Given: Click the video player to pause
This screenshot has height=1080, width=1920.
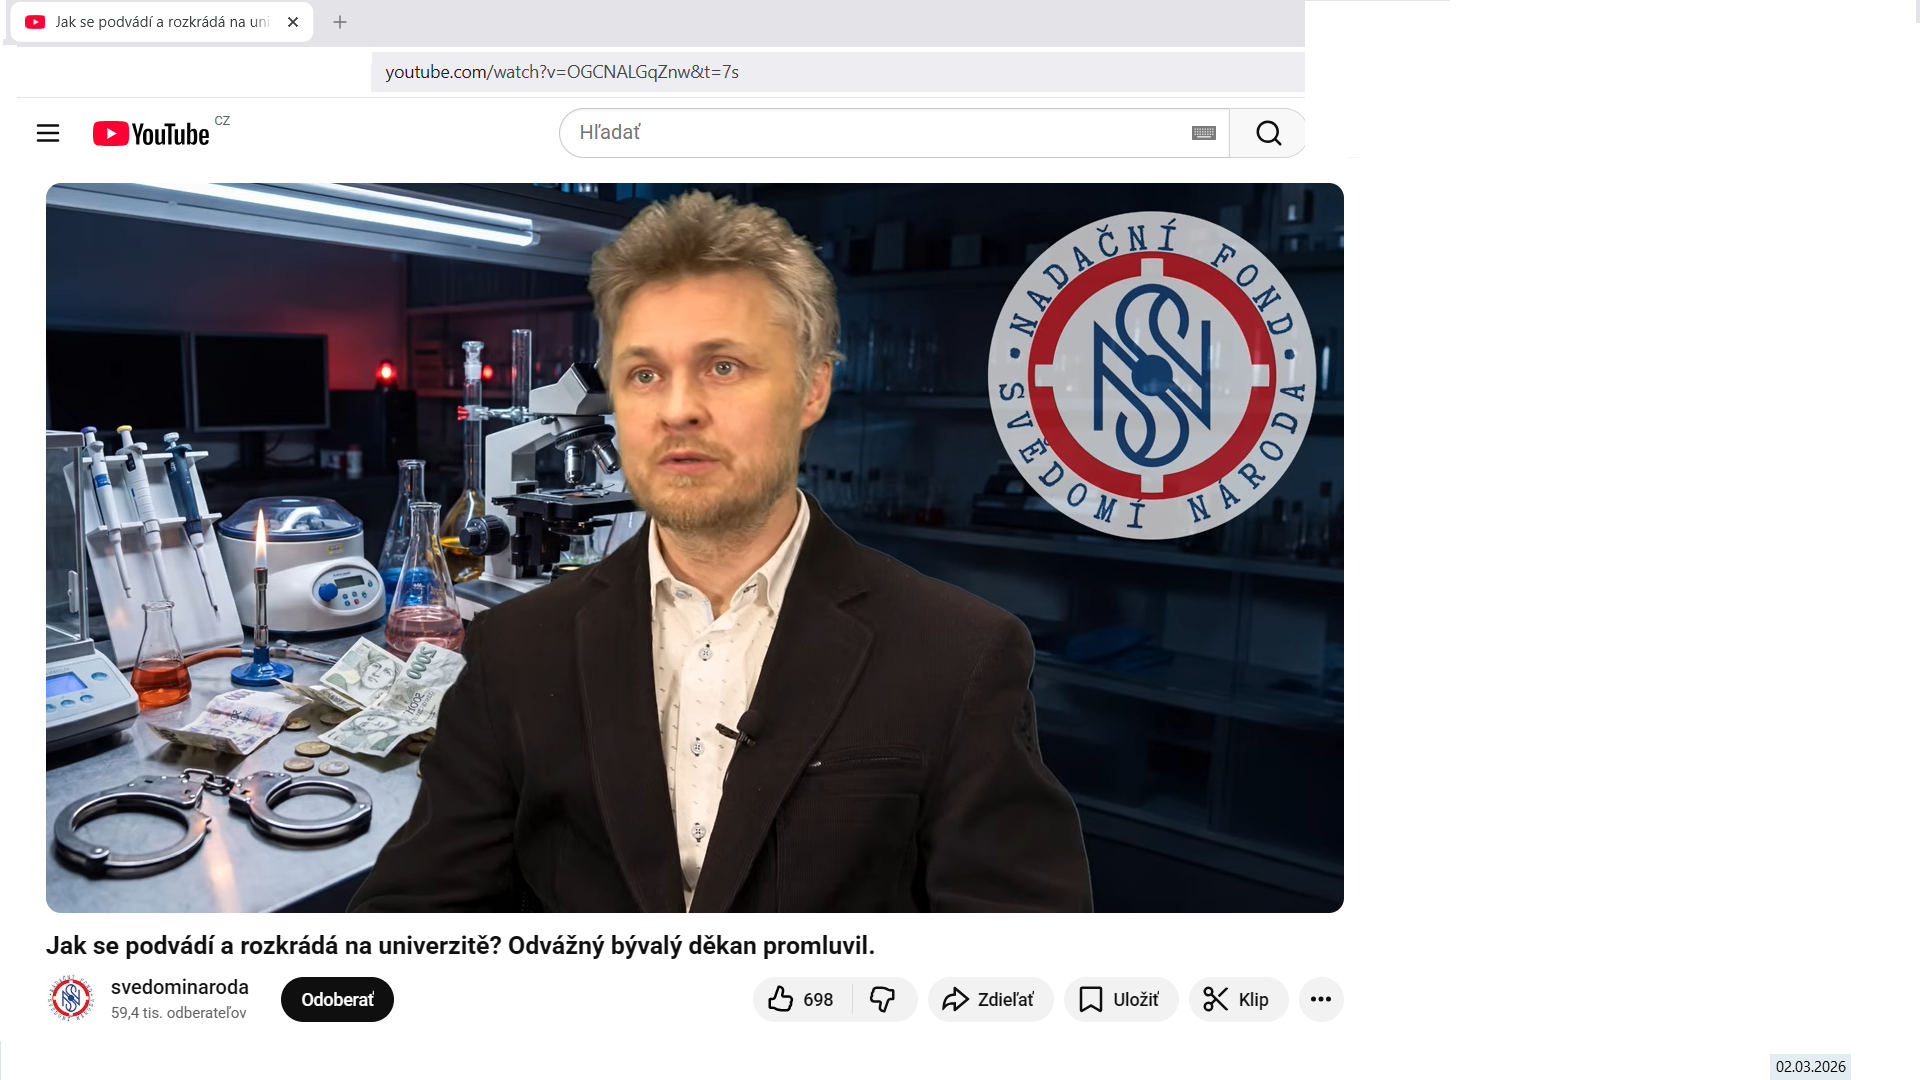Looking at the screenshot, I should pyautogui.click(x=694, y=547).
